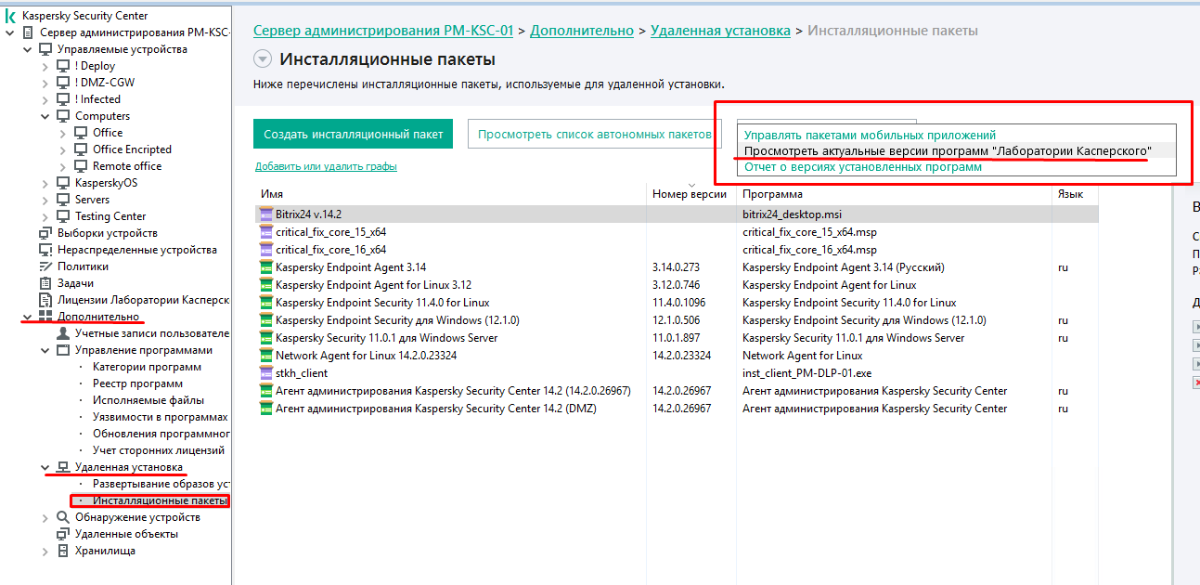
Task: Expand the Обнаружение устройств node
Action: point(46,517)
